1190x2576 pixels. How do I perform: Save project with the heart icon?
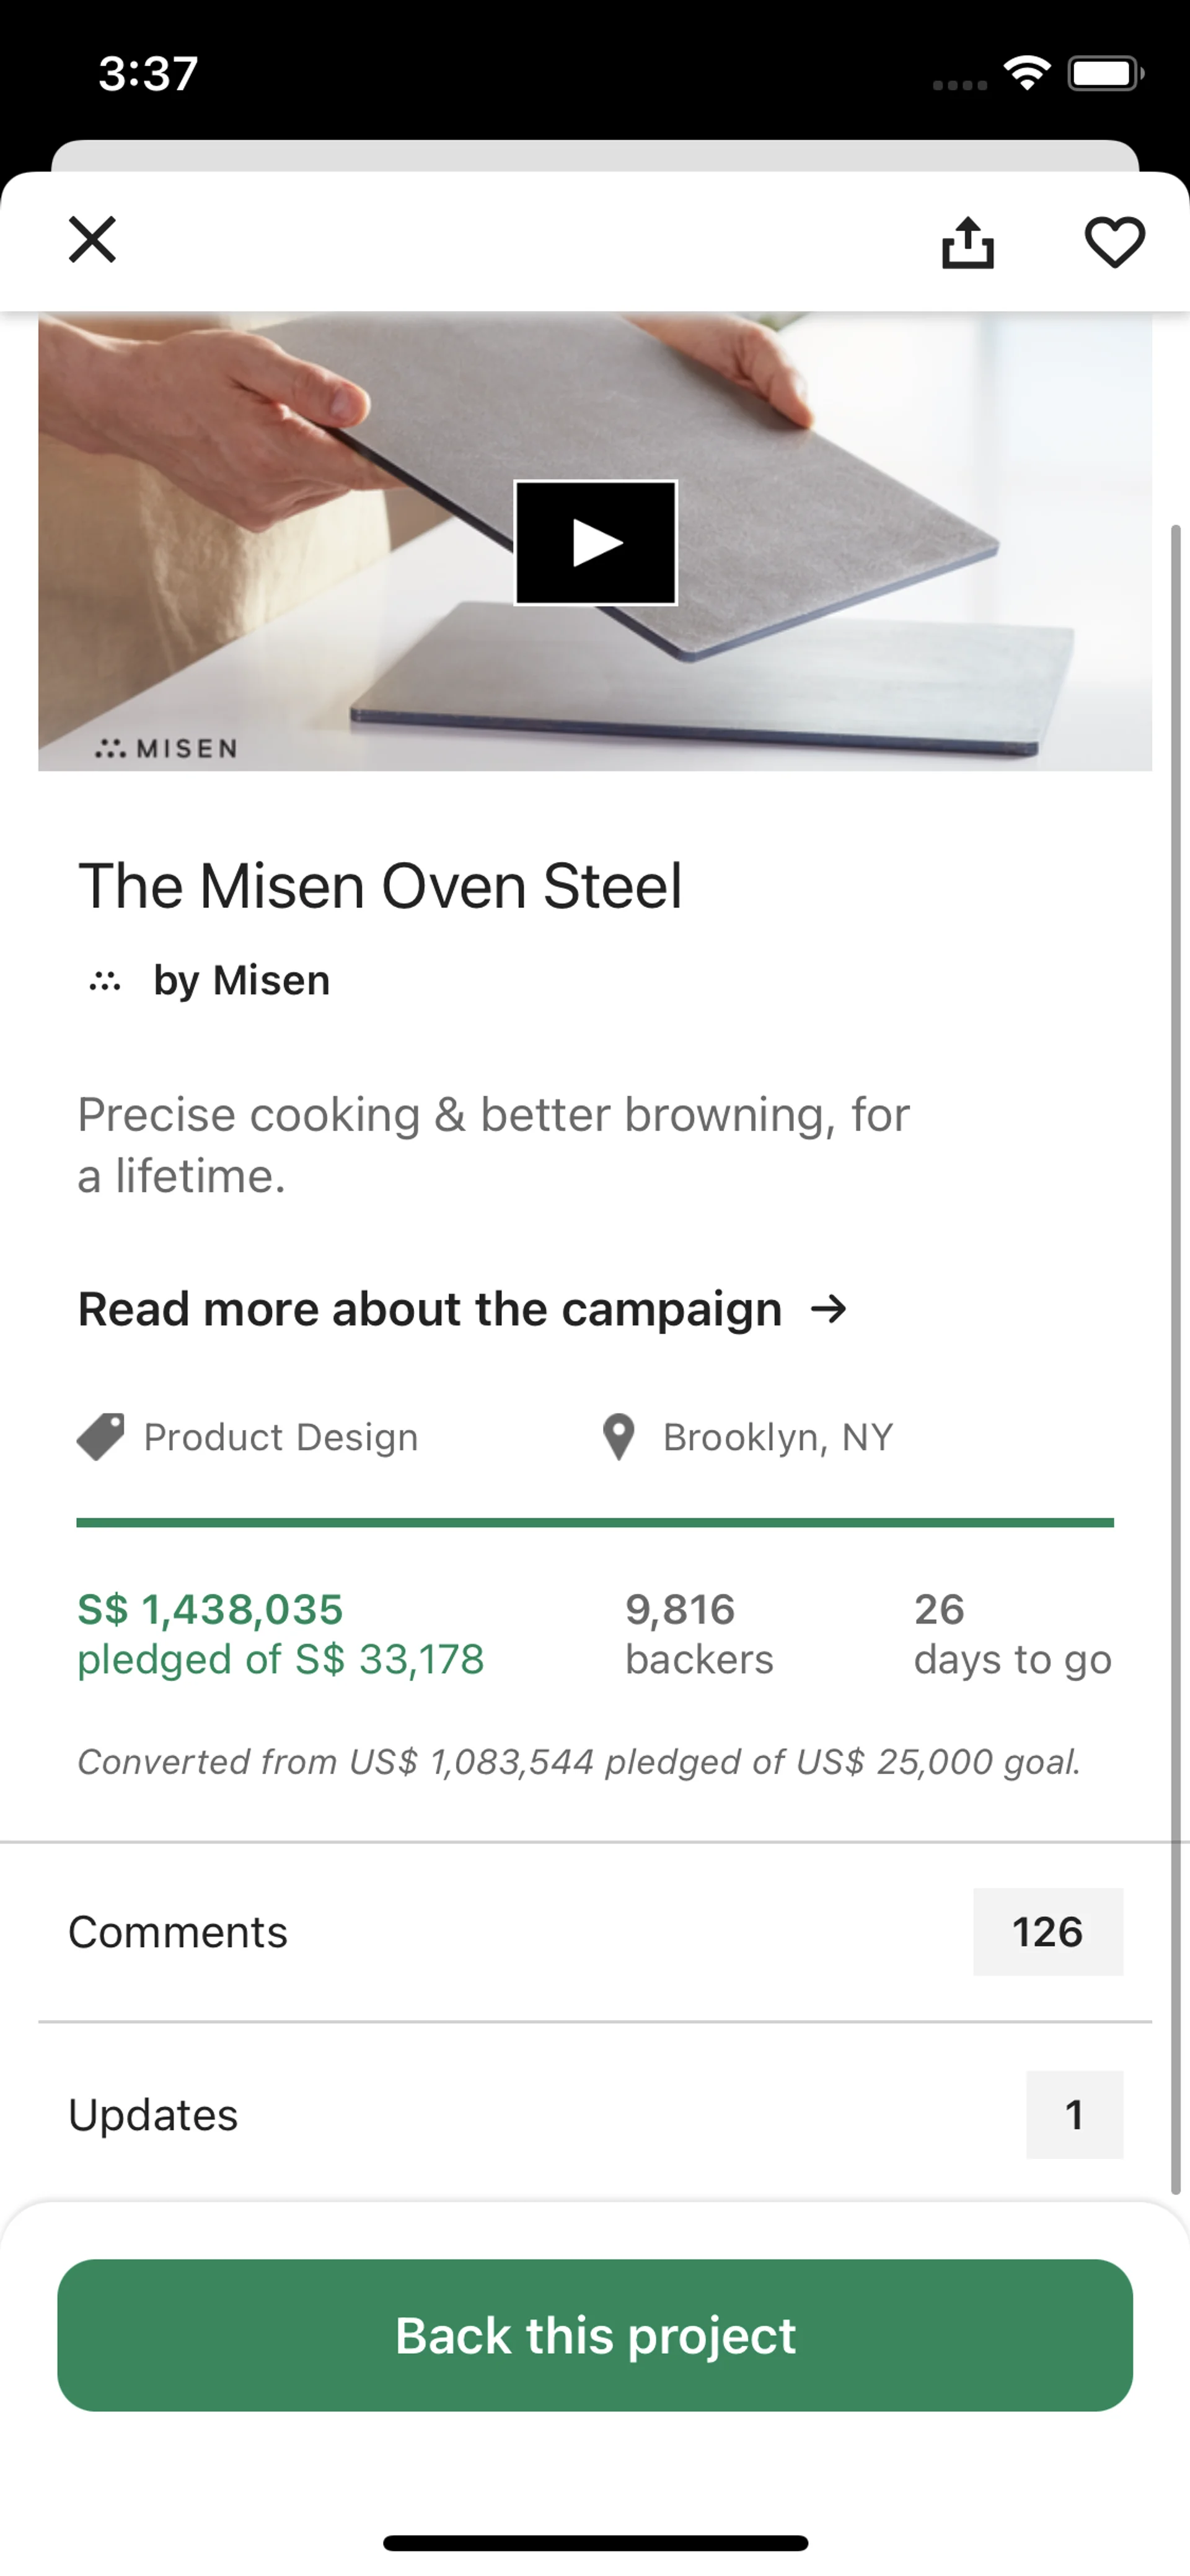1114,242
